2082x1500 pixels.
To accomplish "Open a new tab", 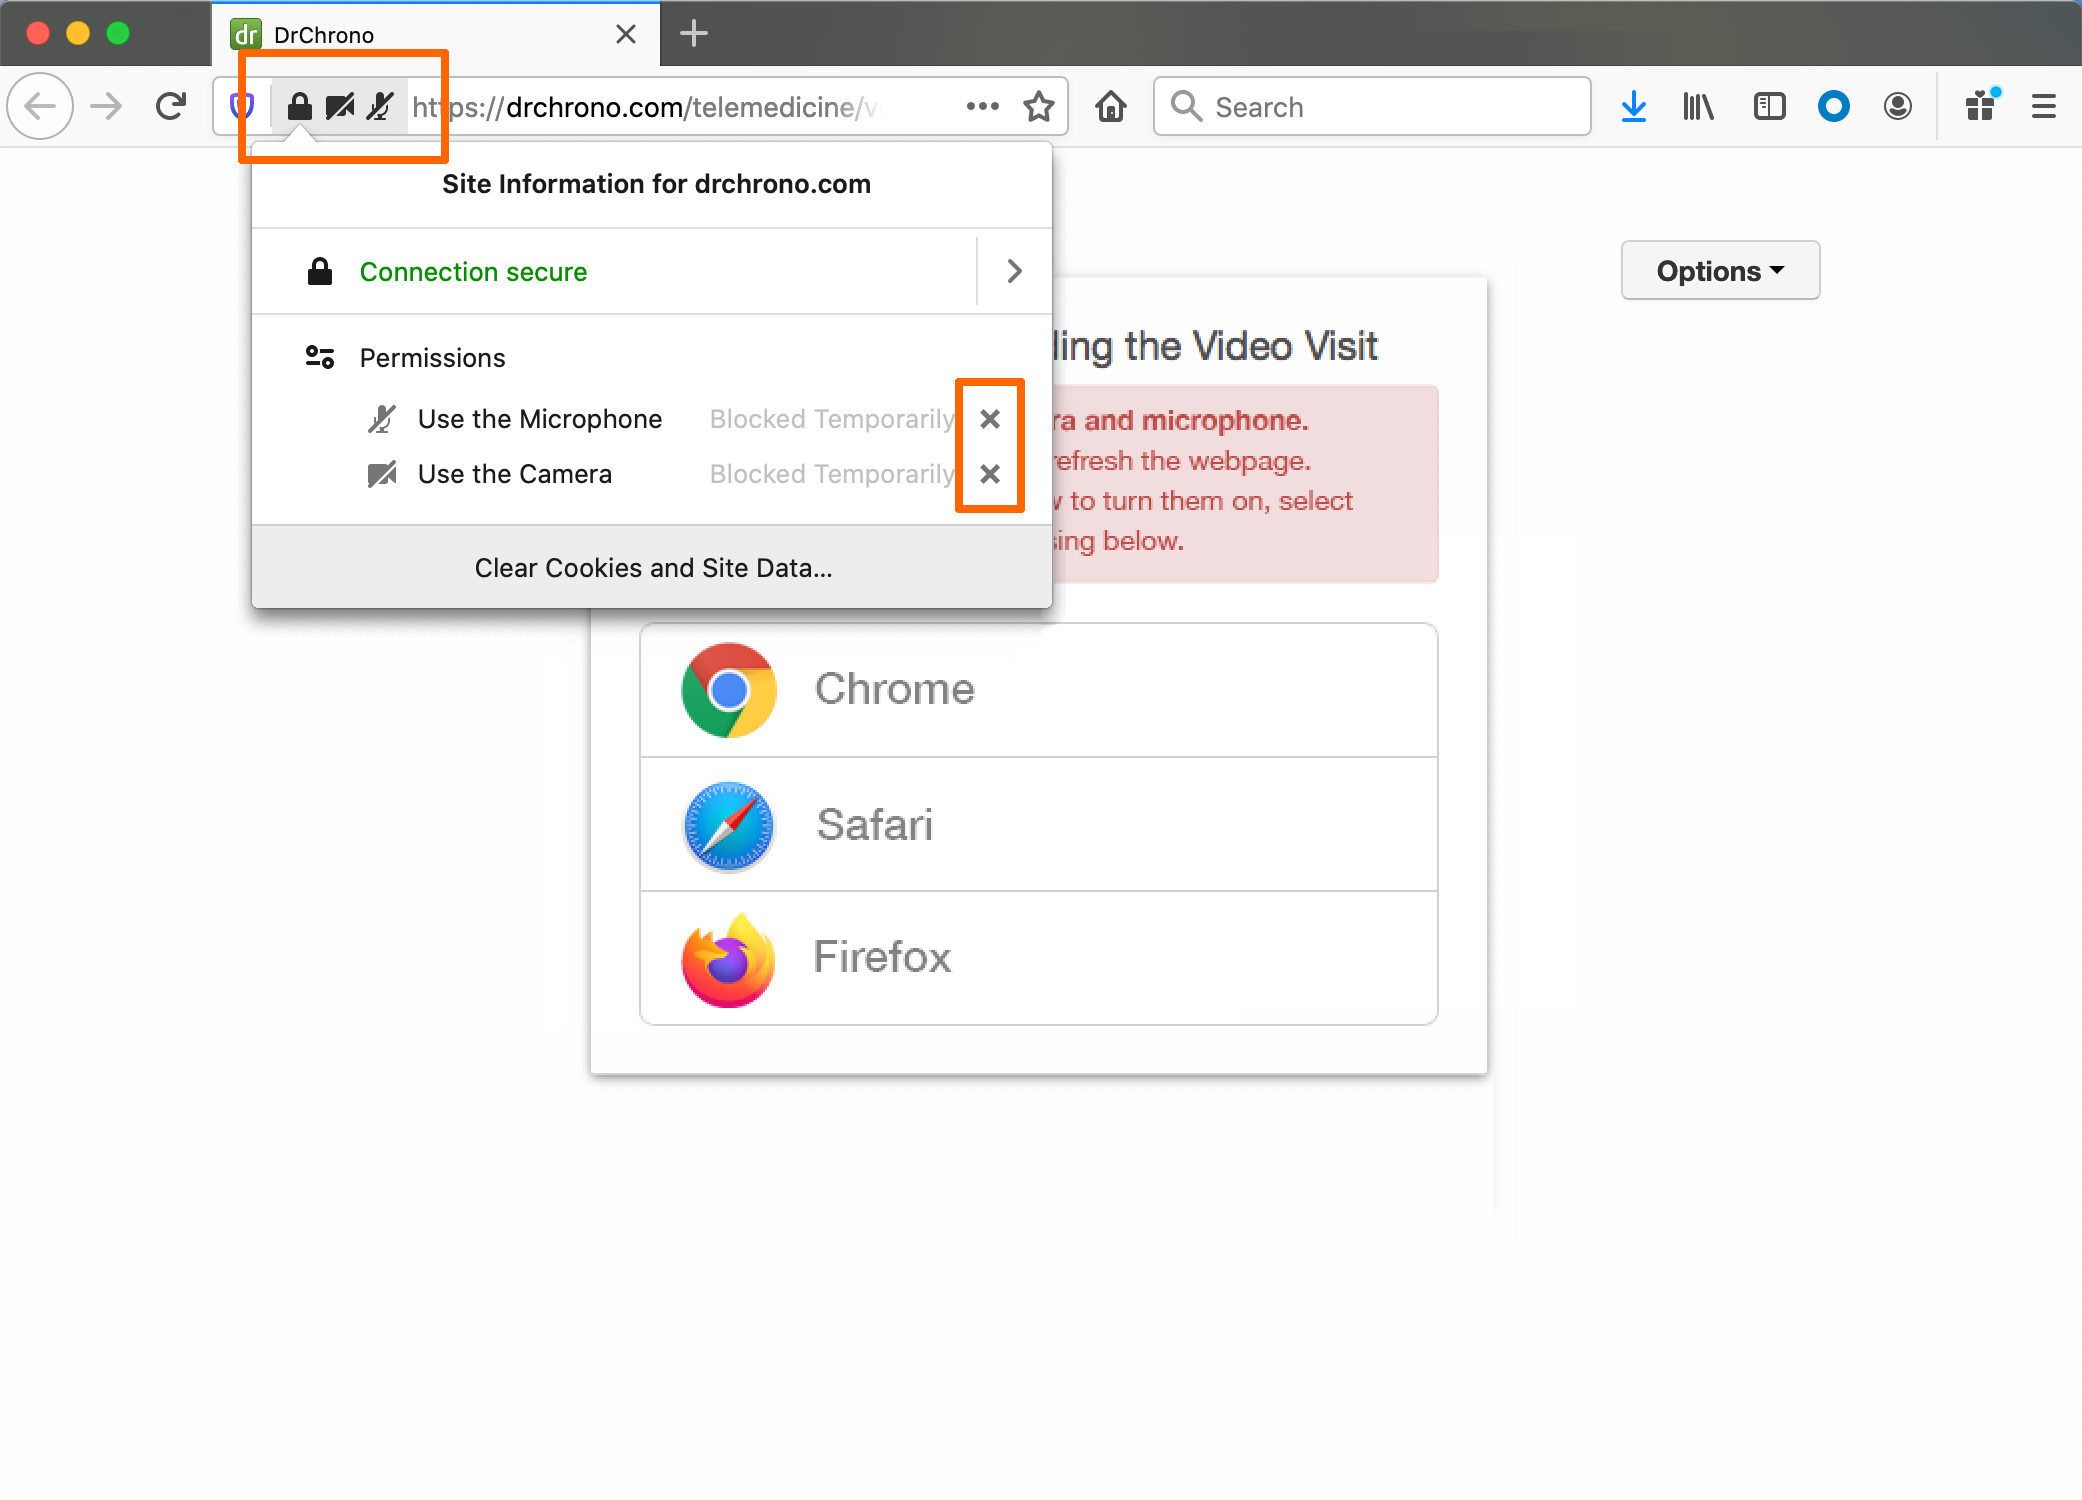I will 694,34.
